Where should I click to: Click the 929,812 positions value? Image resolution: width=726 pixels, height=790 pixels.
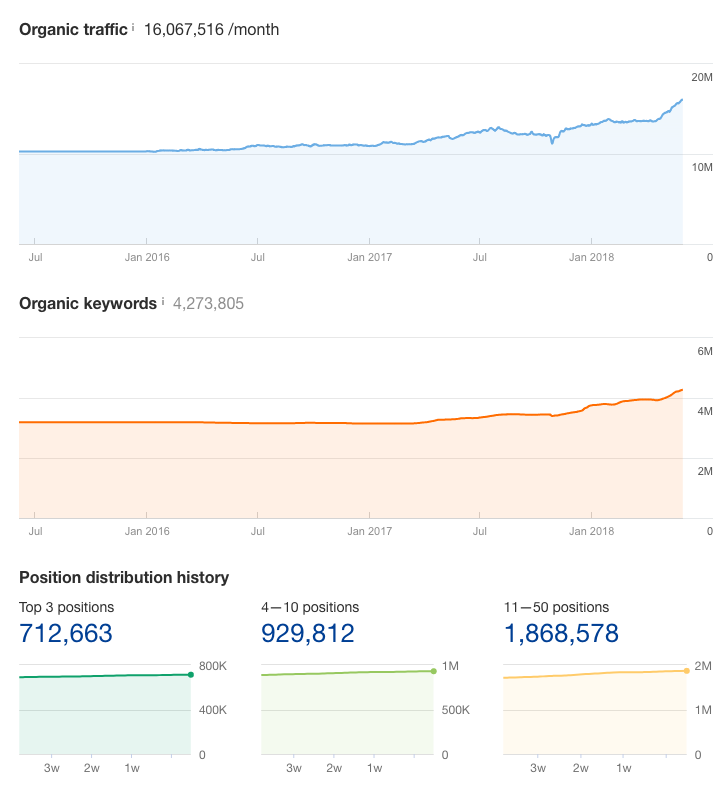[308, 633]
